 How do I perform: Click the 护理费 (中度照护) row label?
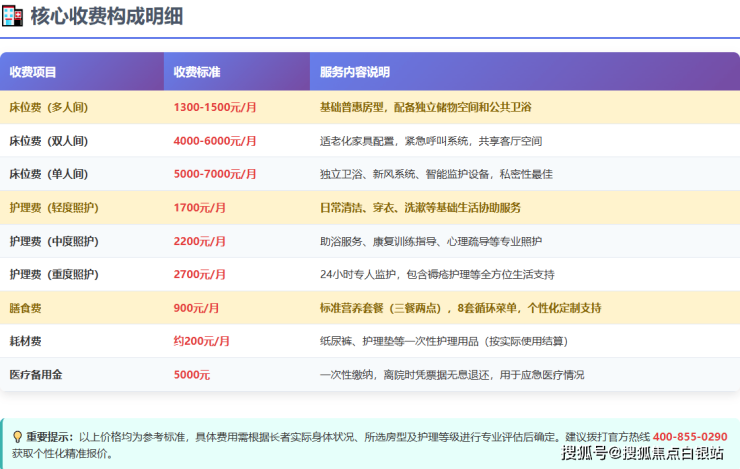[54, 241]
